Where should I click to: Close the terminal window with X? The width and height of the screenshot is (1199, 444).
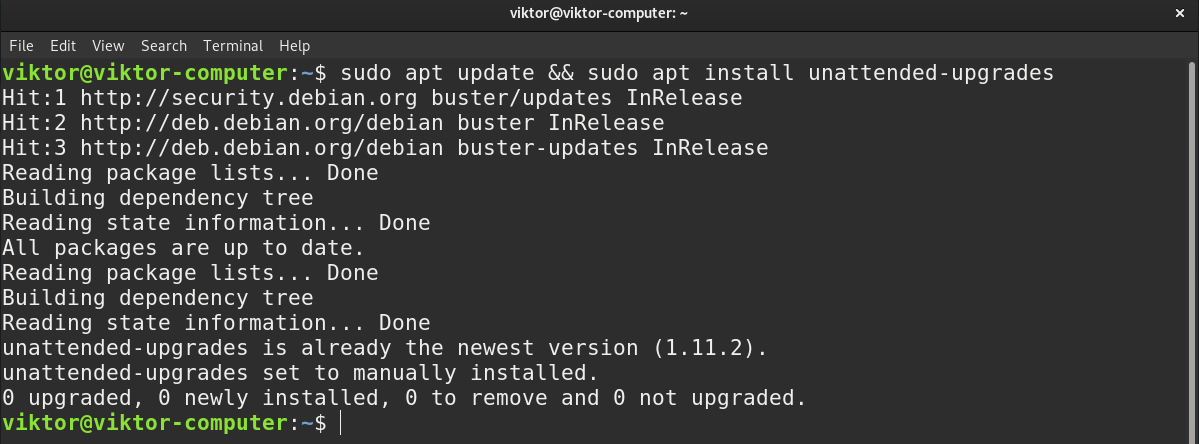[1179, 13]
